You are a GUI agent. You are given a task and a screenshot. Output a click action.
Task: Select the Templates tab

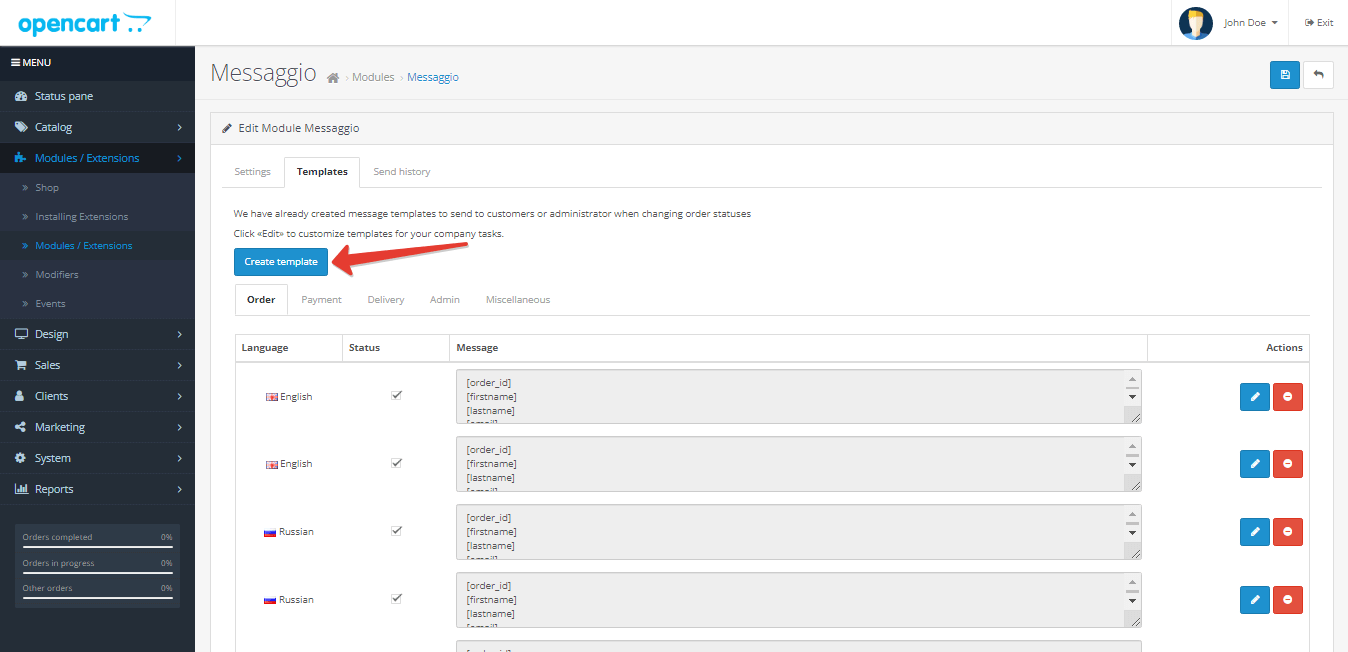click(322, 172)
